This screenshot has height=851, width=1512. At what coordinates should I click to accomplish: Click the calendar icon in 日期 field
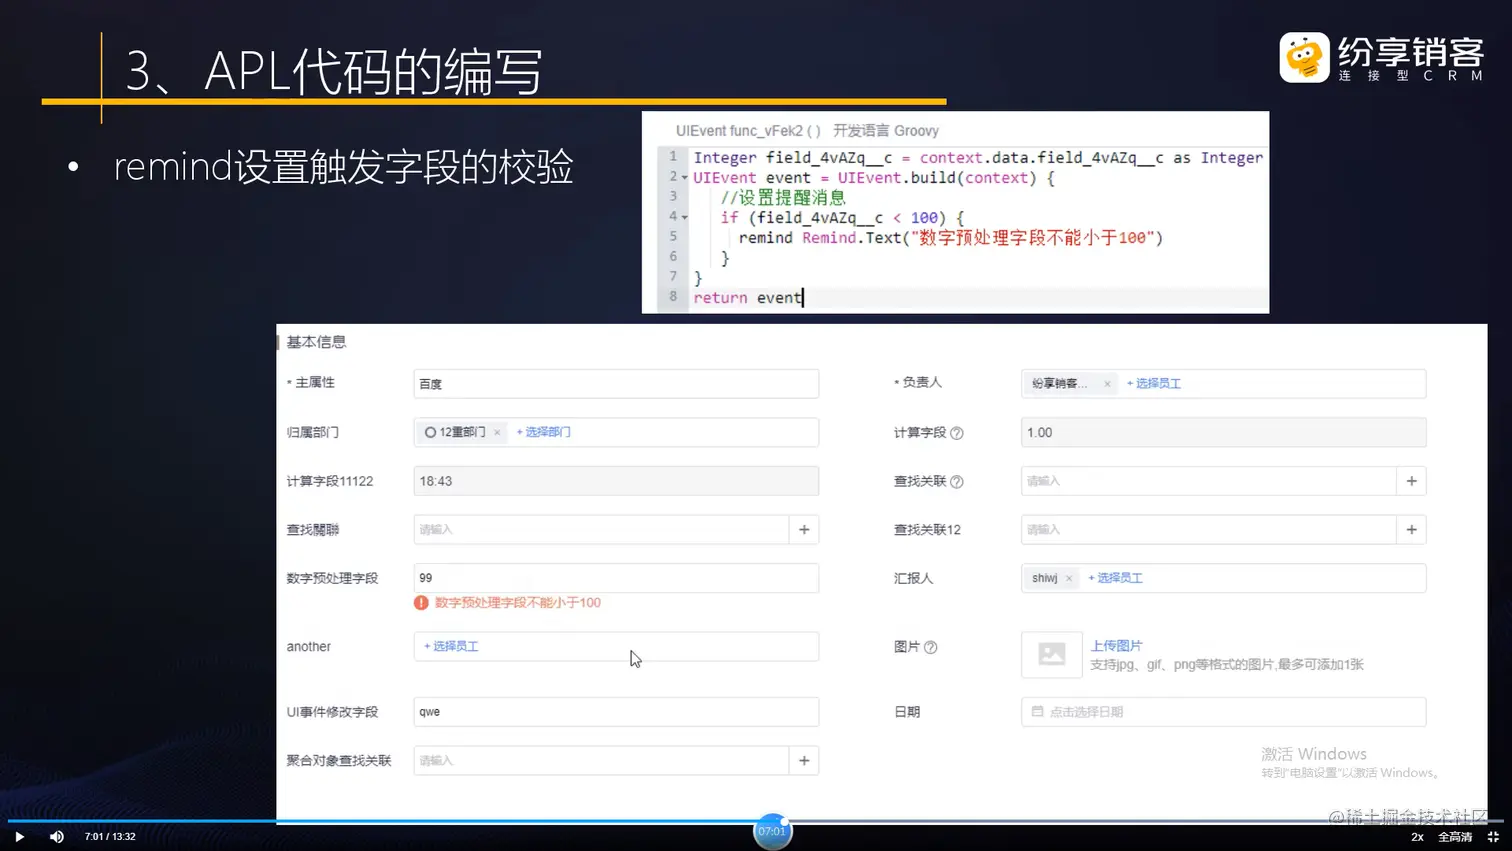pos(1037,712)
